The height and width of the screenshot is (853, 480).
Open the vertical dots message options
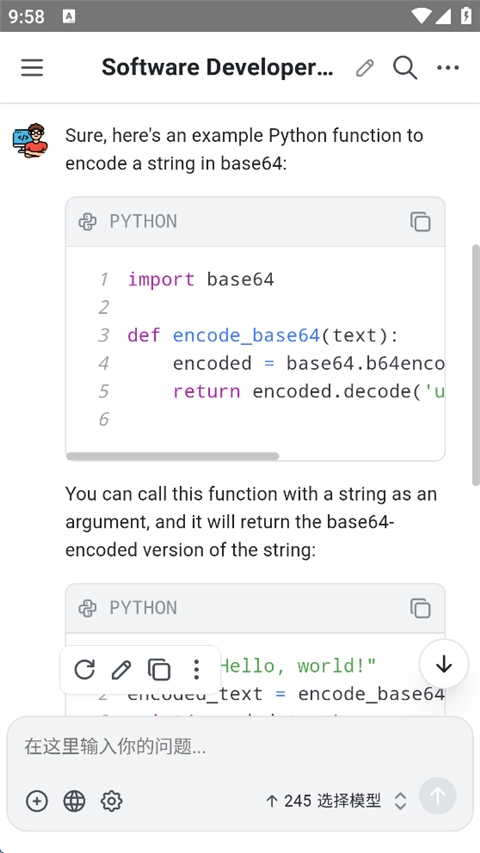(x=196, y=669)
